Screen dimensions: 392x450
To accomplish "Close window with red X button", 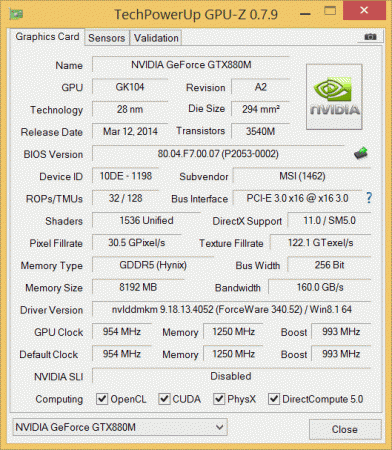I will pyautogui.click(x=364, y=11).
